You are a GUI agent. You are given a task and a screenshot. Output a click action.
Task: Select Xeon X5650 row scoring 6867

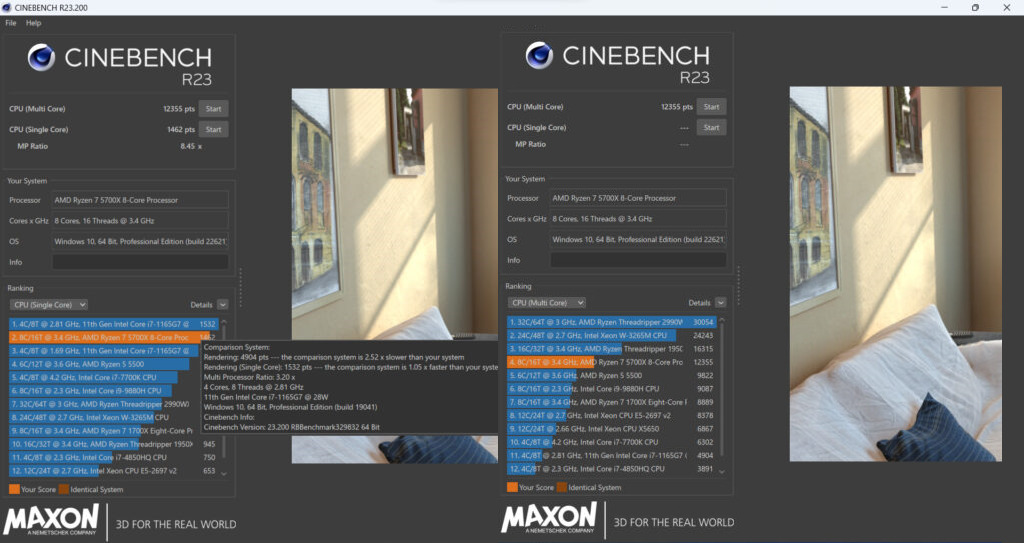click(x=611, y=429)
